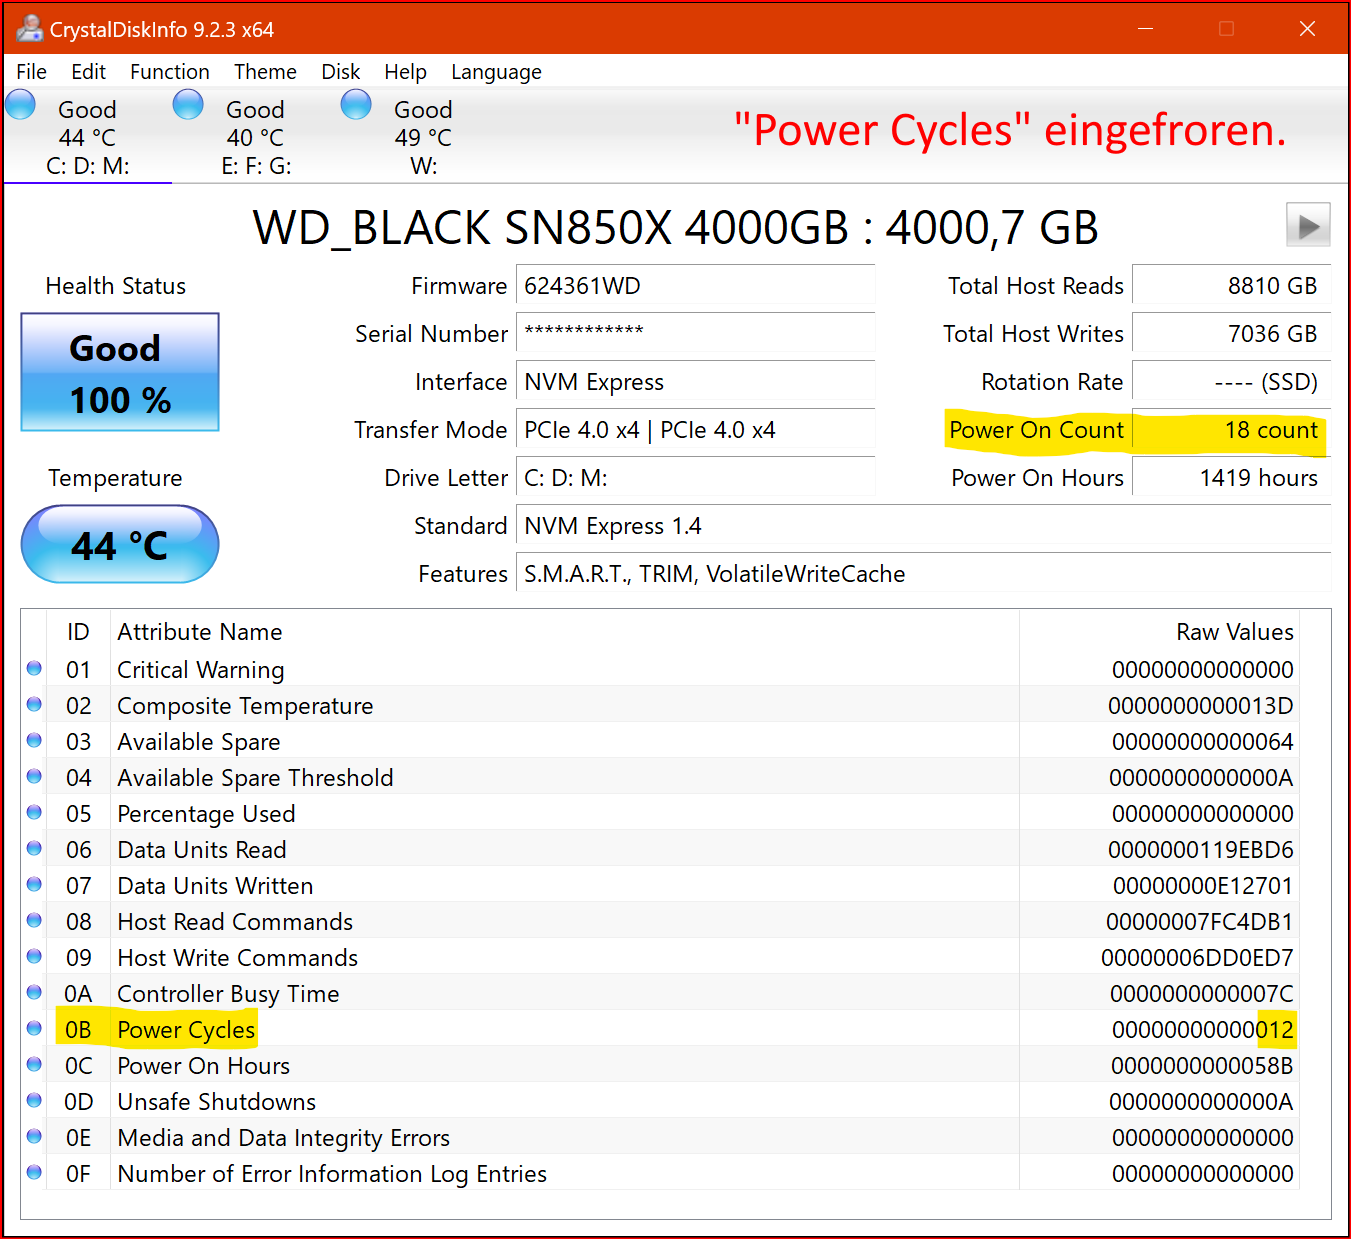
Task: Click the Standard field NVM Express 1.4
Action: pos(923,525)
